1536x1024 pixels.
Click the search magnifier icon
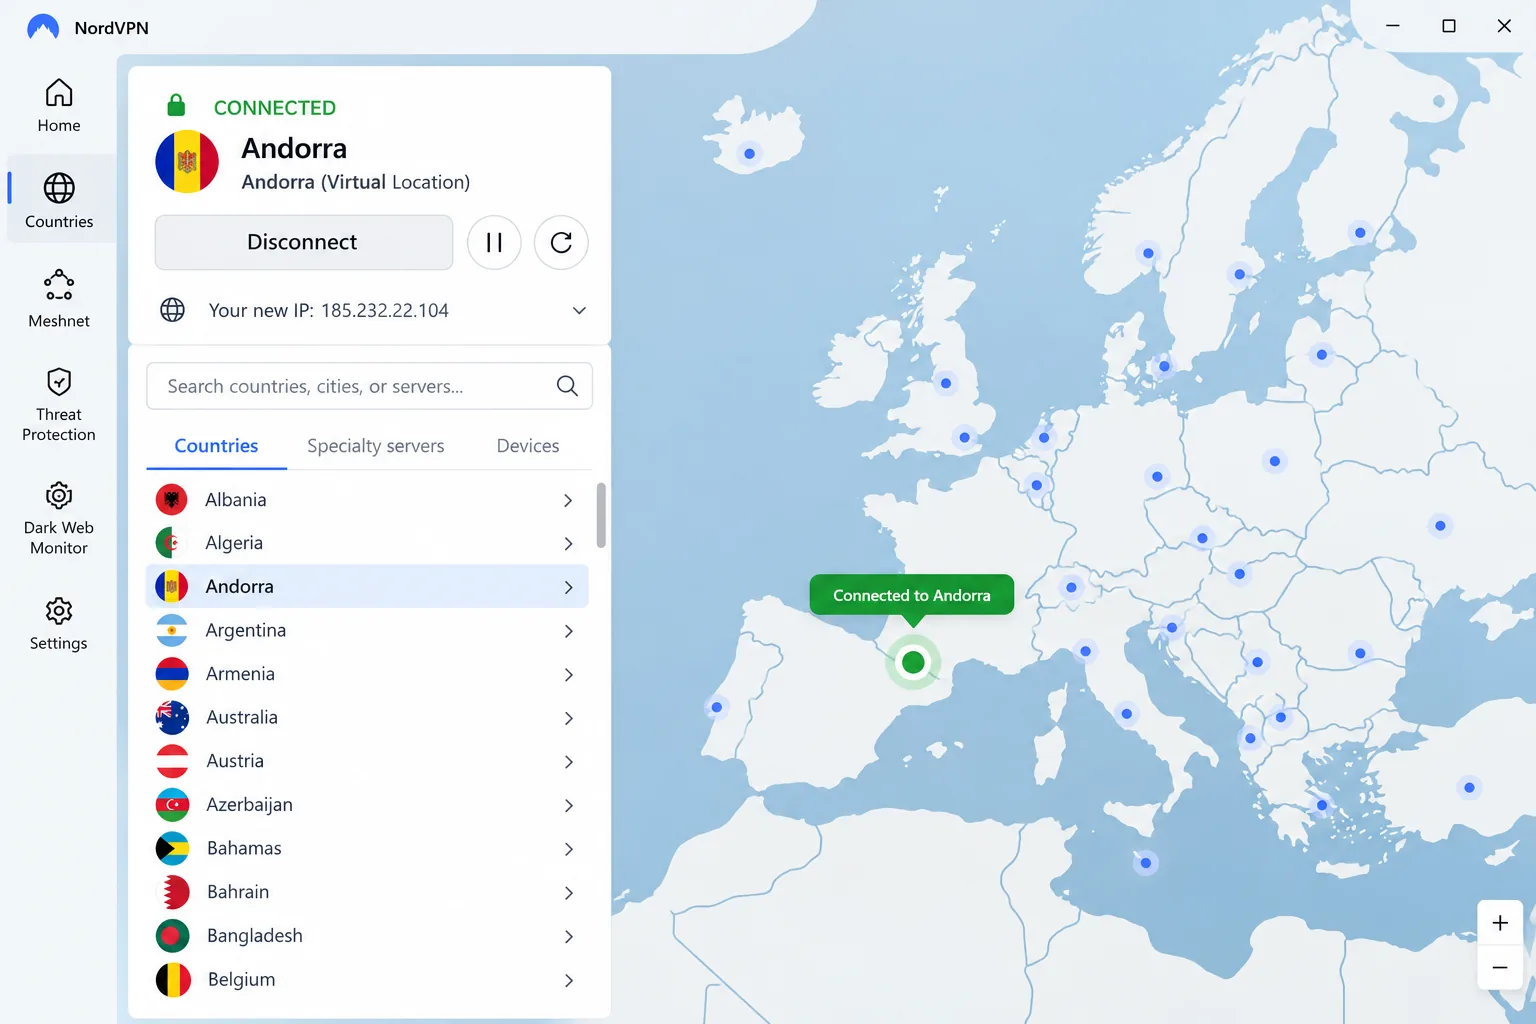567,386
